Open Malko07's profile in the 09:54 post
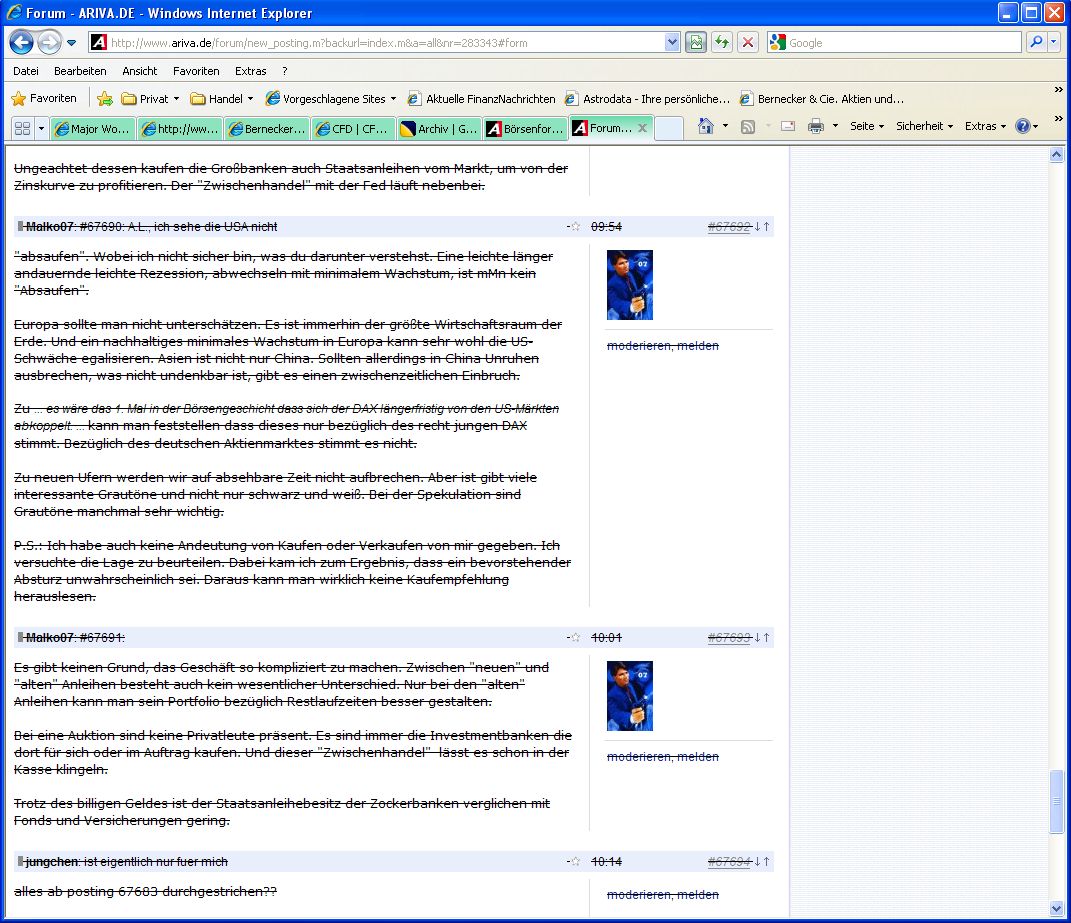Viewport: 1071px width, 923px height. (x=48, y=227)
